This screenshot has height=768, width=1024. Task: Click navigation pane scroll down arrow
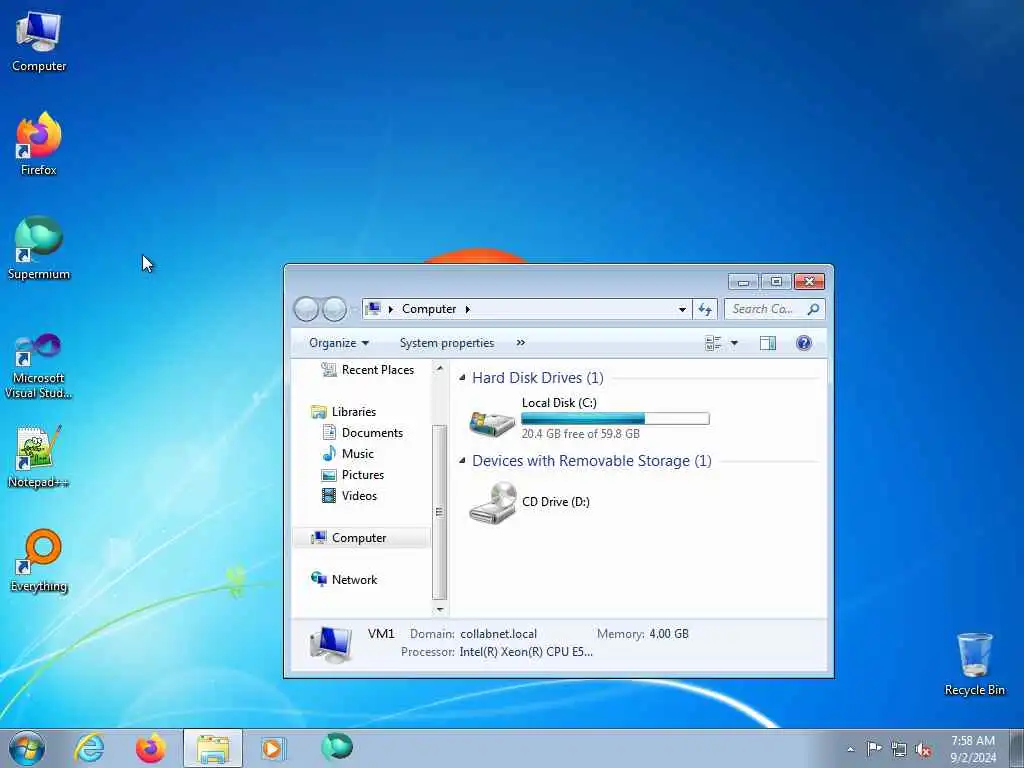440,609
